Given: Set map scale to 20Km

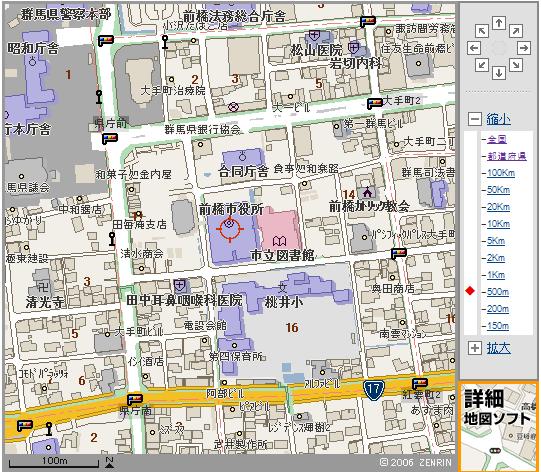Looking at the screenshot, I should tap(499, 207).
